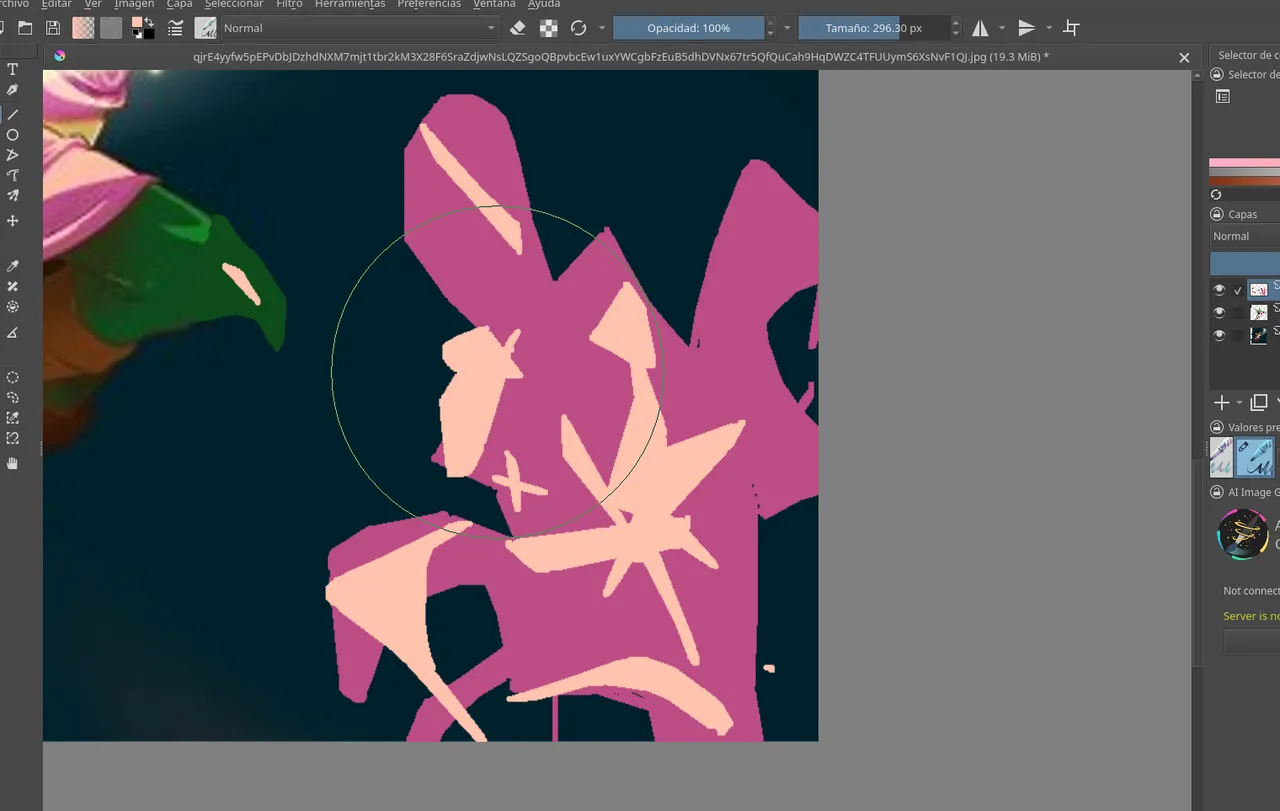This screenshot has width=1280, height=811.
Task: Toggle vertical mirror mode
Action: pyautogui.click(x=1027, y=28)
